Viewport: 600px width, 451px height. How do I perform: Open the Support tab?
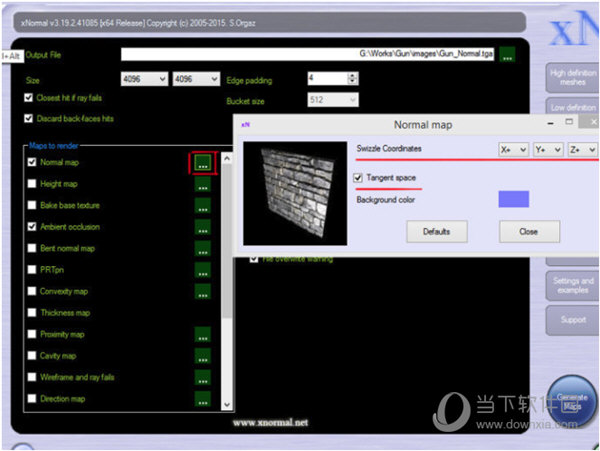coord(572,320)
